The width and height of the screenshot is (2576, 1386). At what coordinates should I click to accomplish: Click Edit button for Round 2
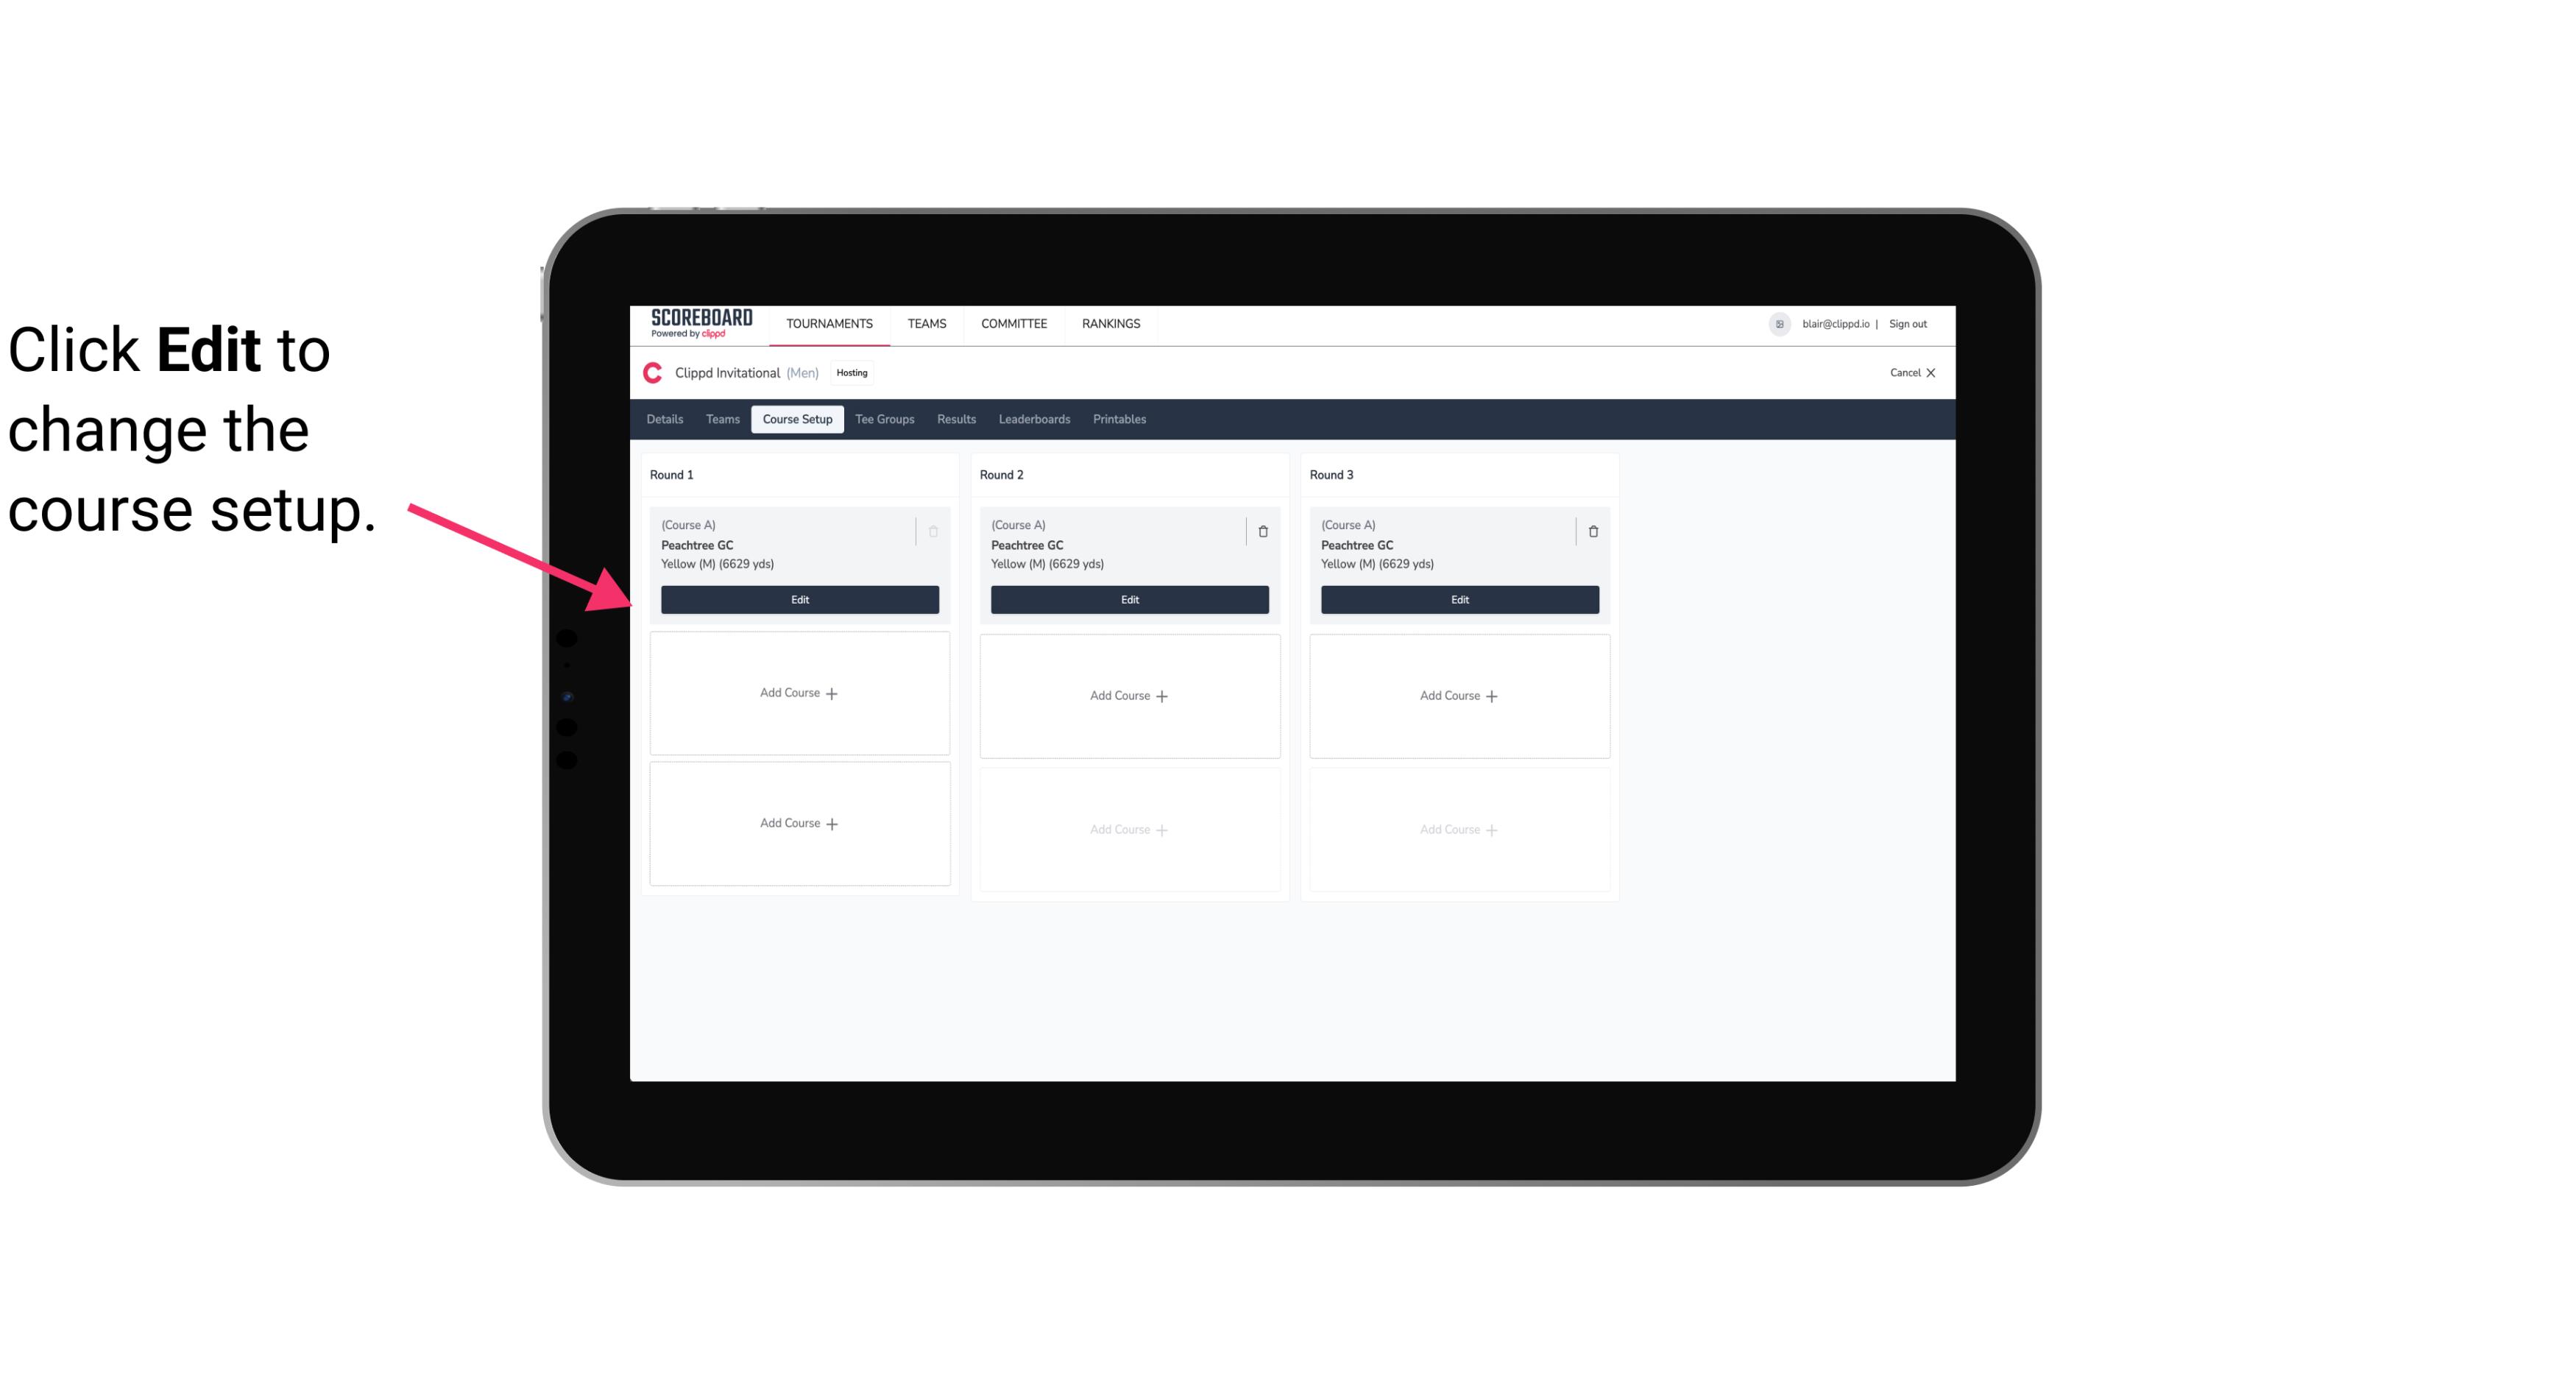coord(1128,599)
